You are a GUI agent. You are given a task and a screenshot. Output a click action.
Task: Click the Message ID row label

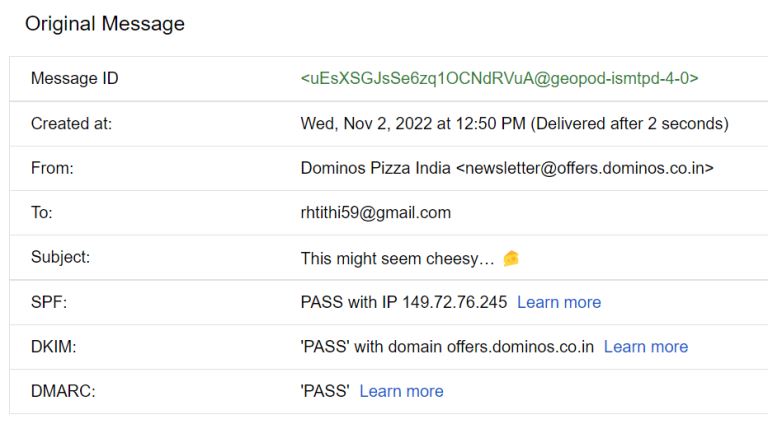pos(74,78)
